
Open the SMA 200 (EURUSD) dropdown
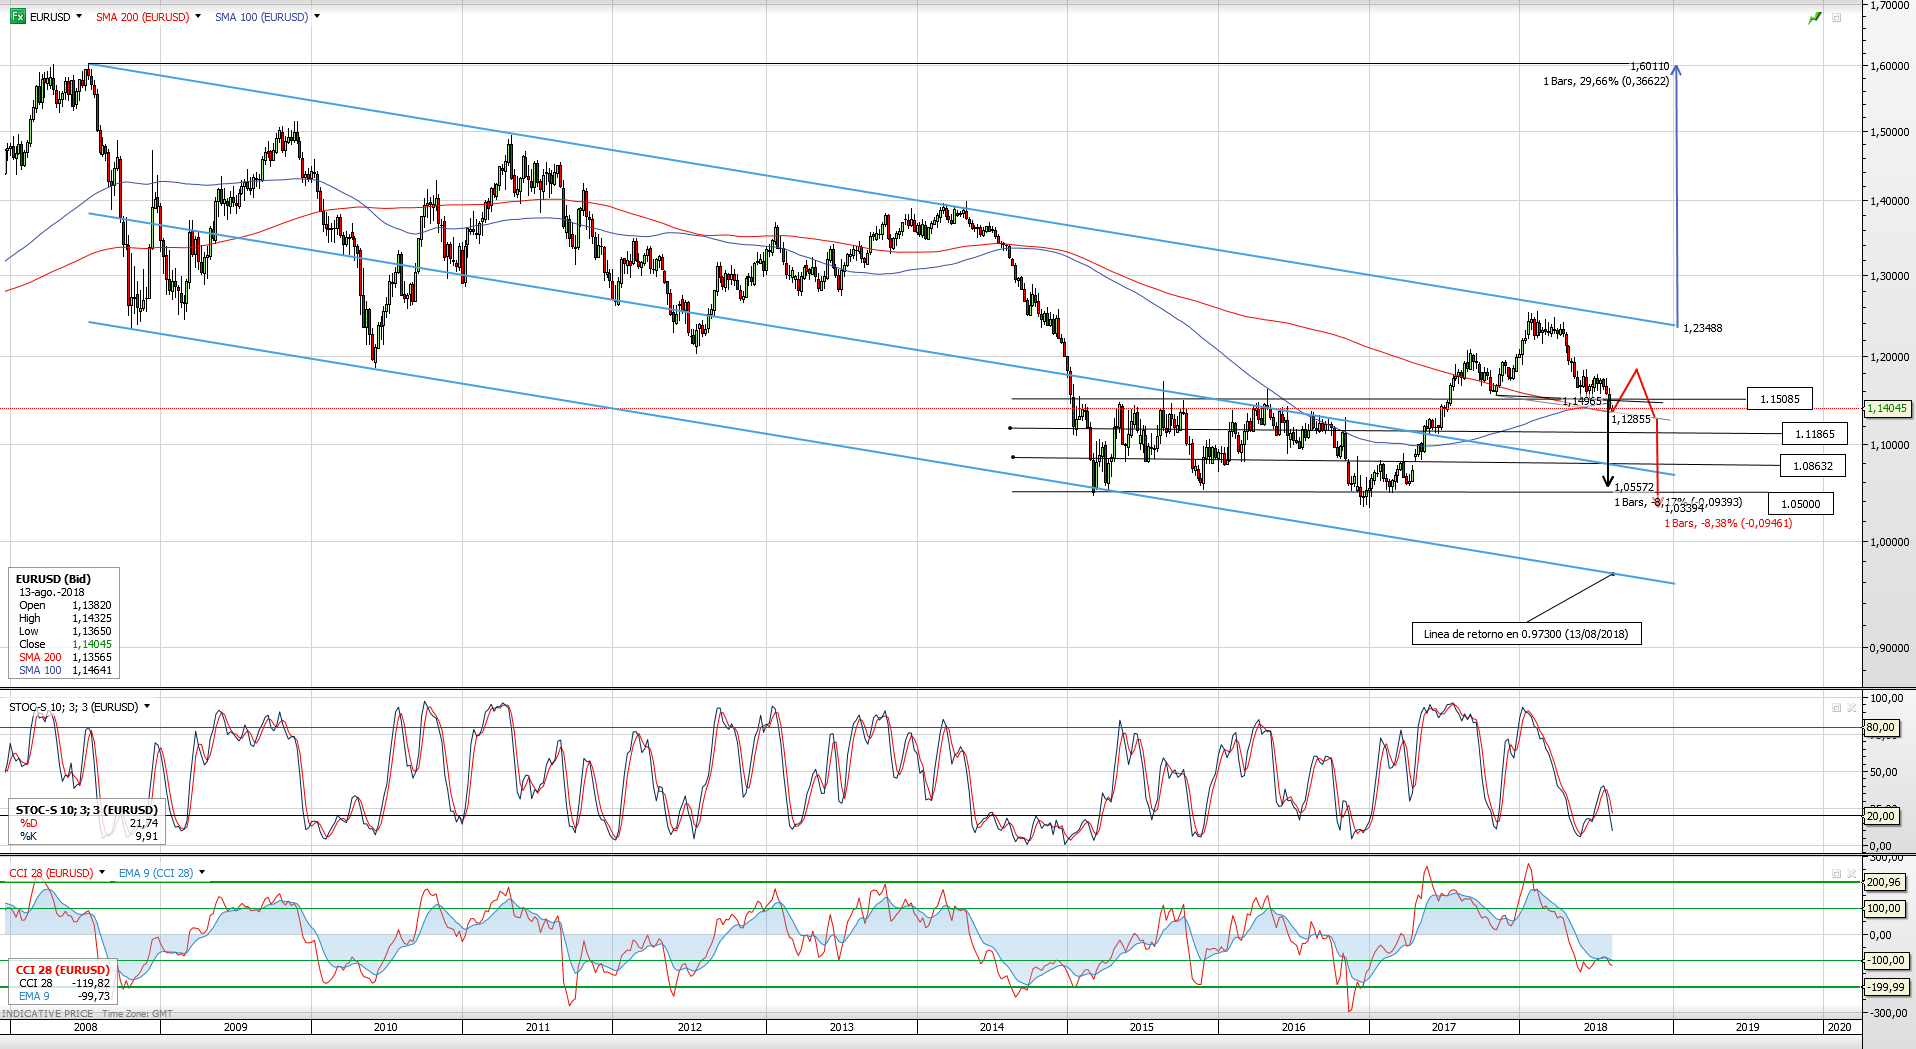(198, 17)
